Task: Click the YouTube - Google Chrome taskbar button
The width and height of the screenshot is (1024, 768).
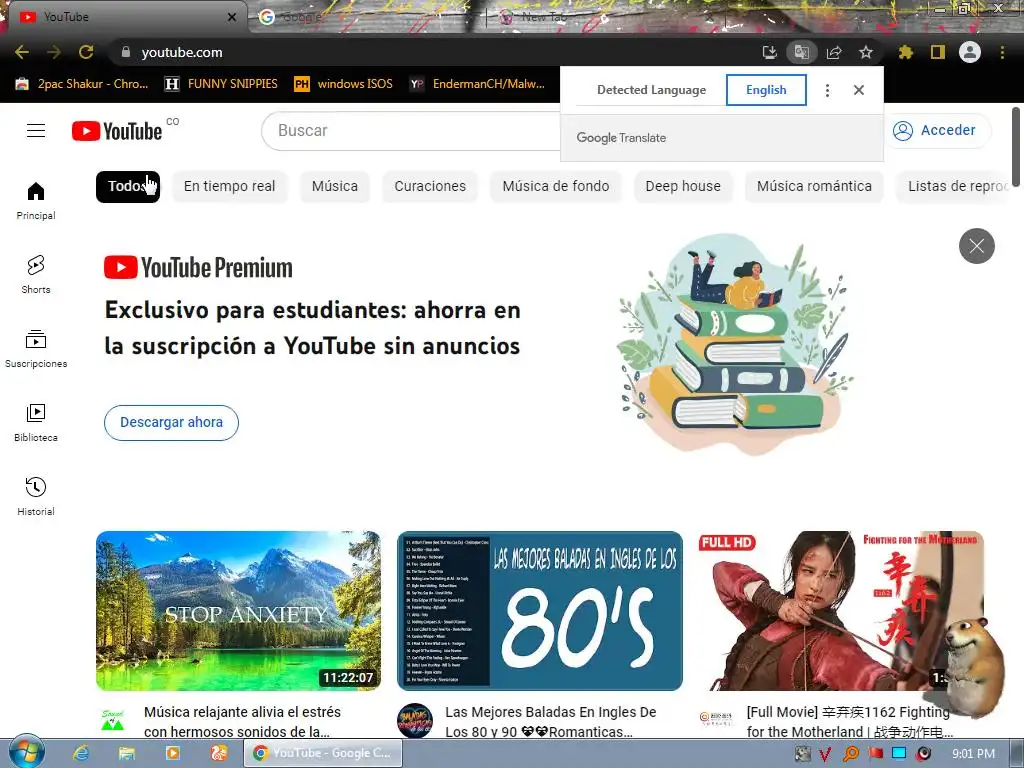Action: click(x=323, y=753)
